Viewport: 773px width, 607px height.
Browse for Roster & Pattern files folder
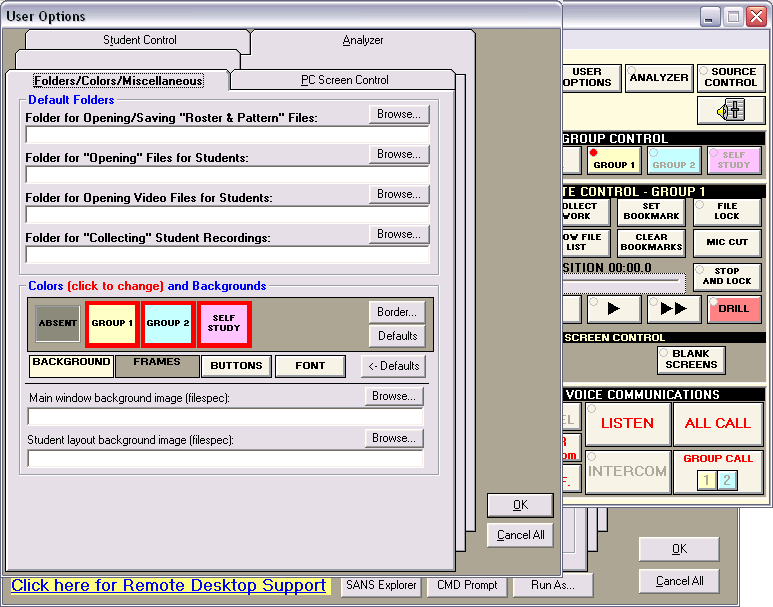coord(398,114)
